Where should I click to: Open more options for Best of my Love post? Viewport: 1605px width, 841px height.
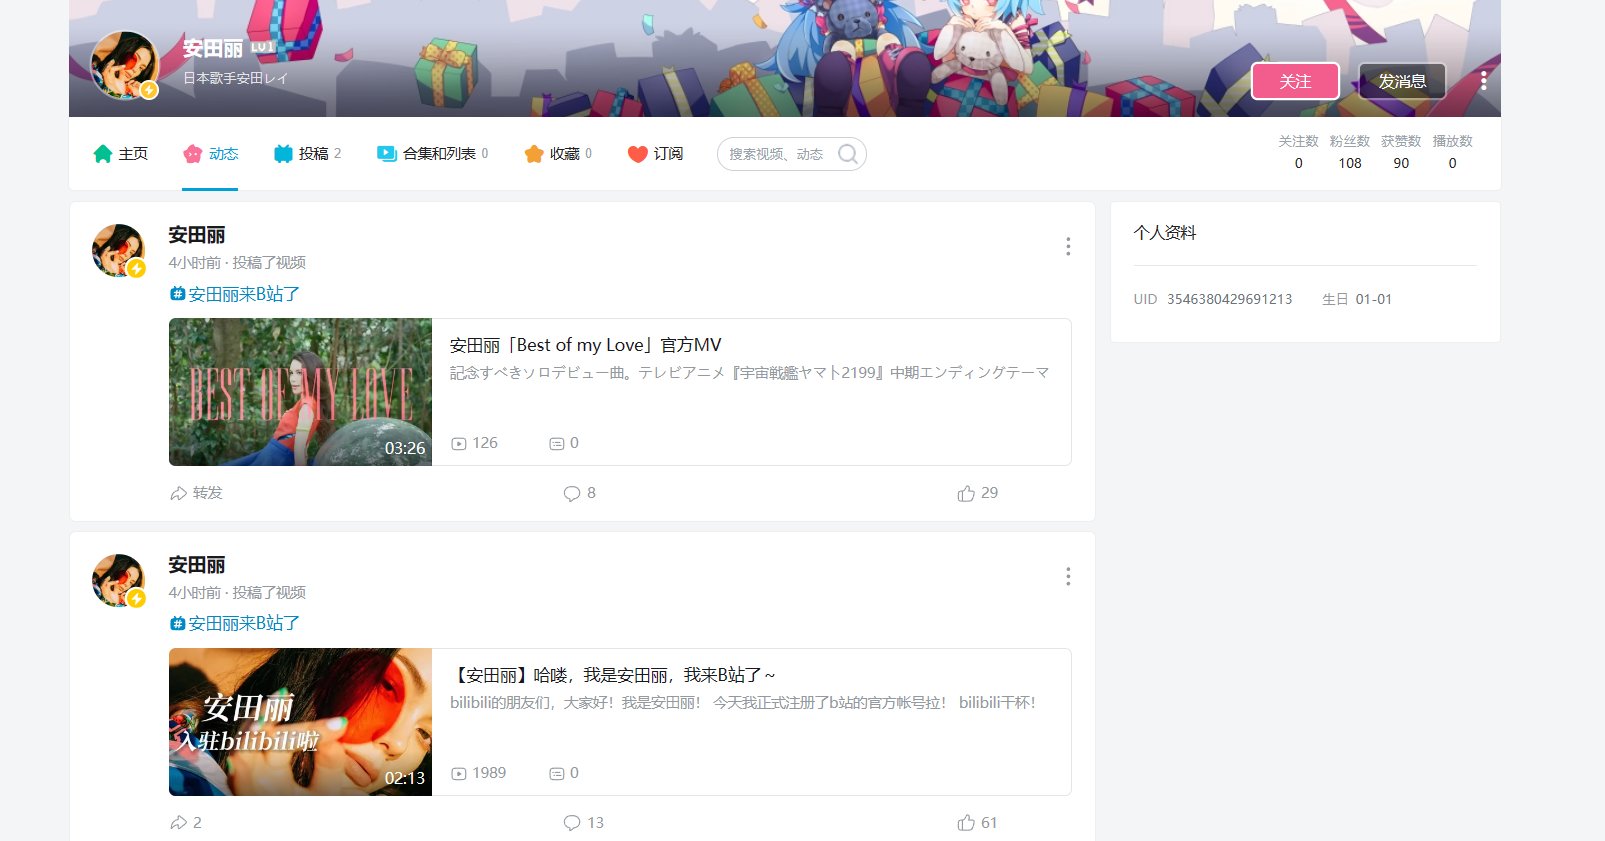pyautogui.click(x=1068, y=246)
